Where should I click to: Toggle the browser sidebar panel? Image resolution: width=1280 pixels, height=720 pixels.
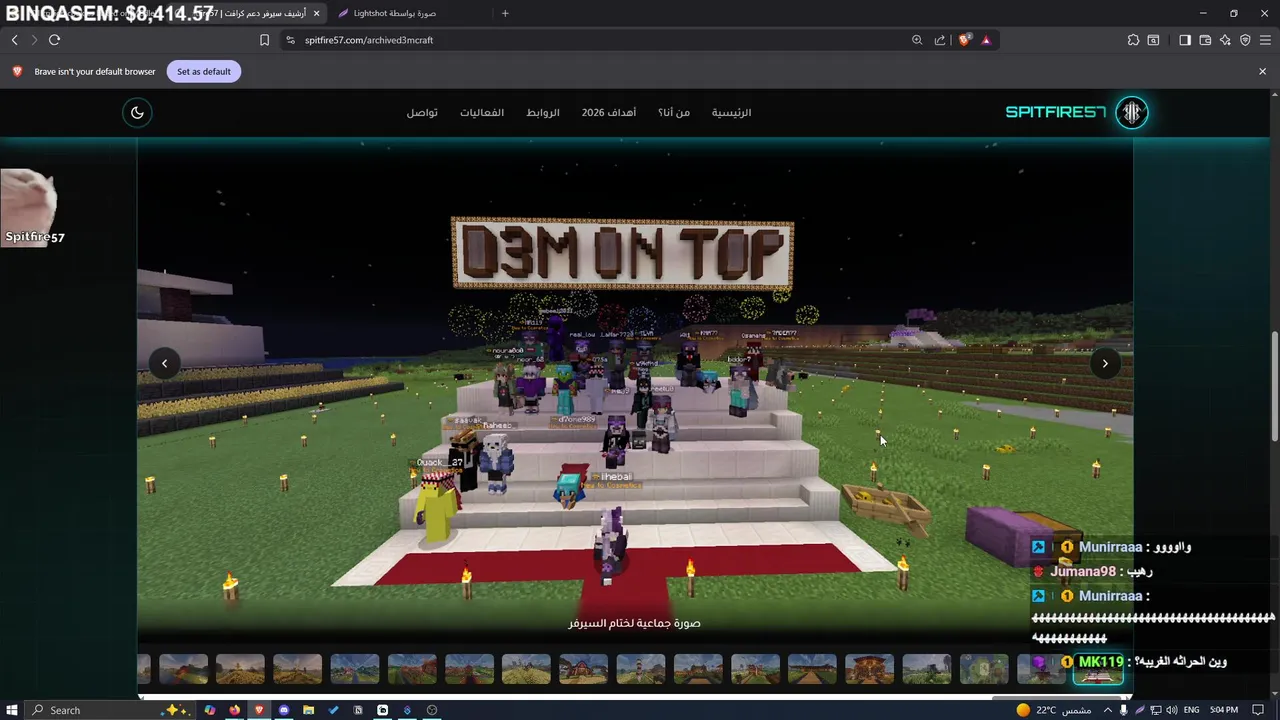pos(1185,40)
